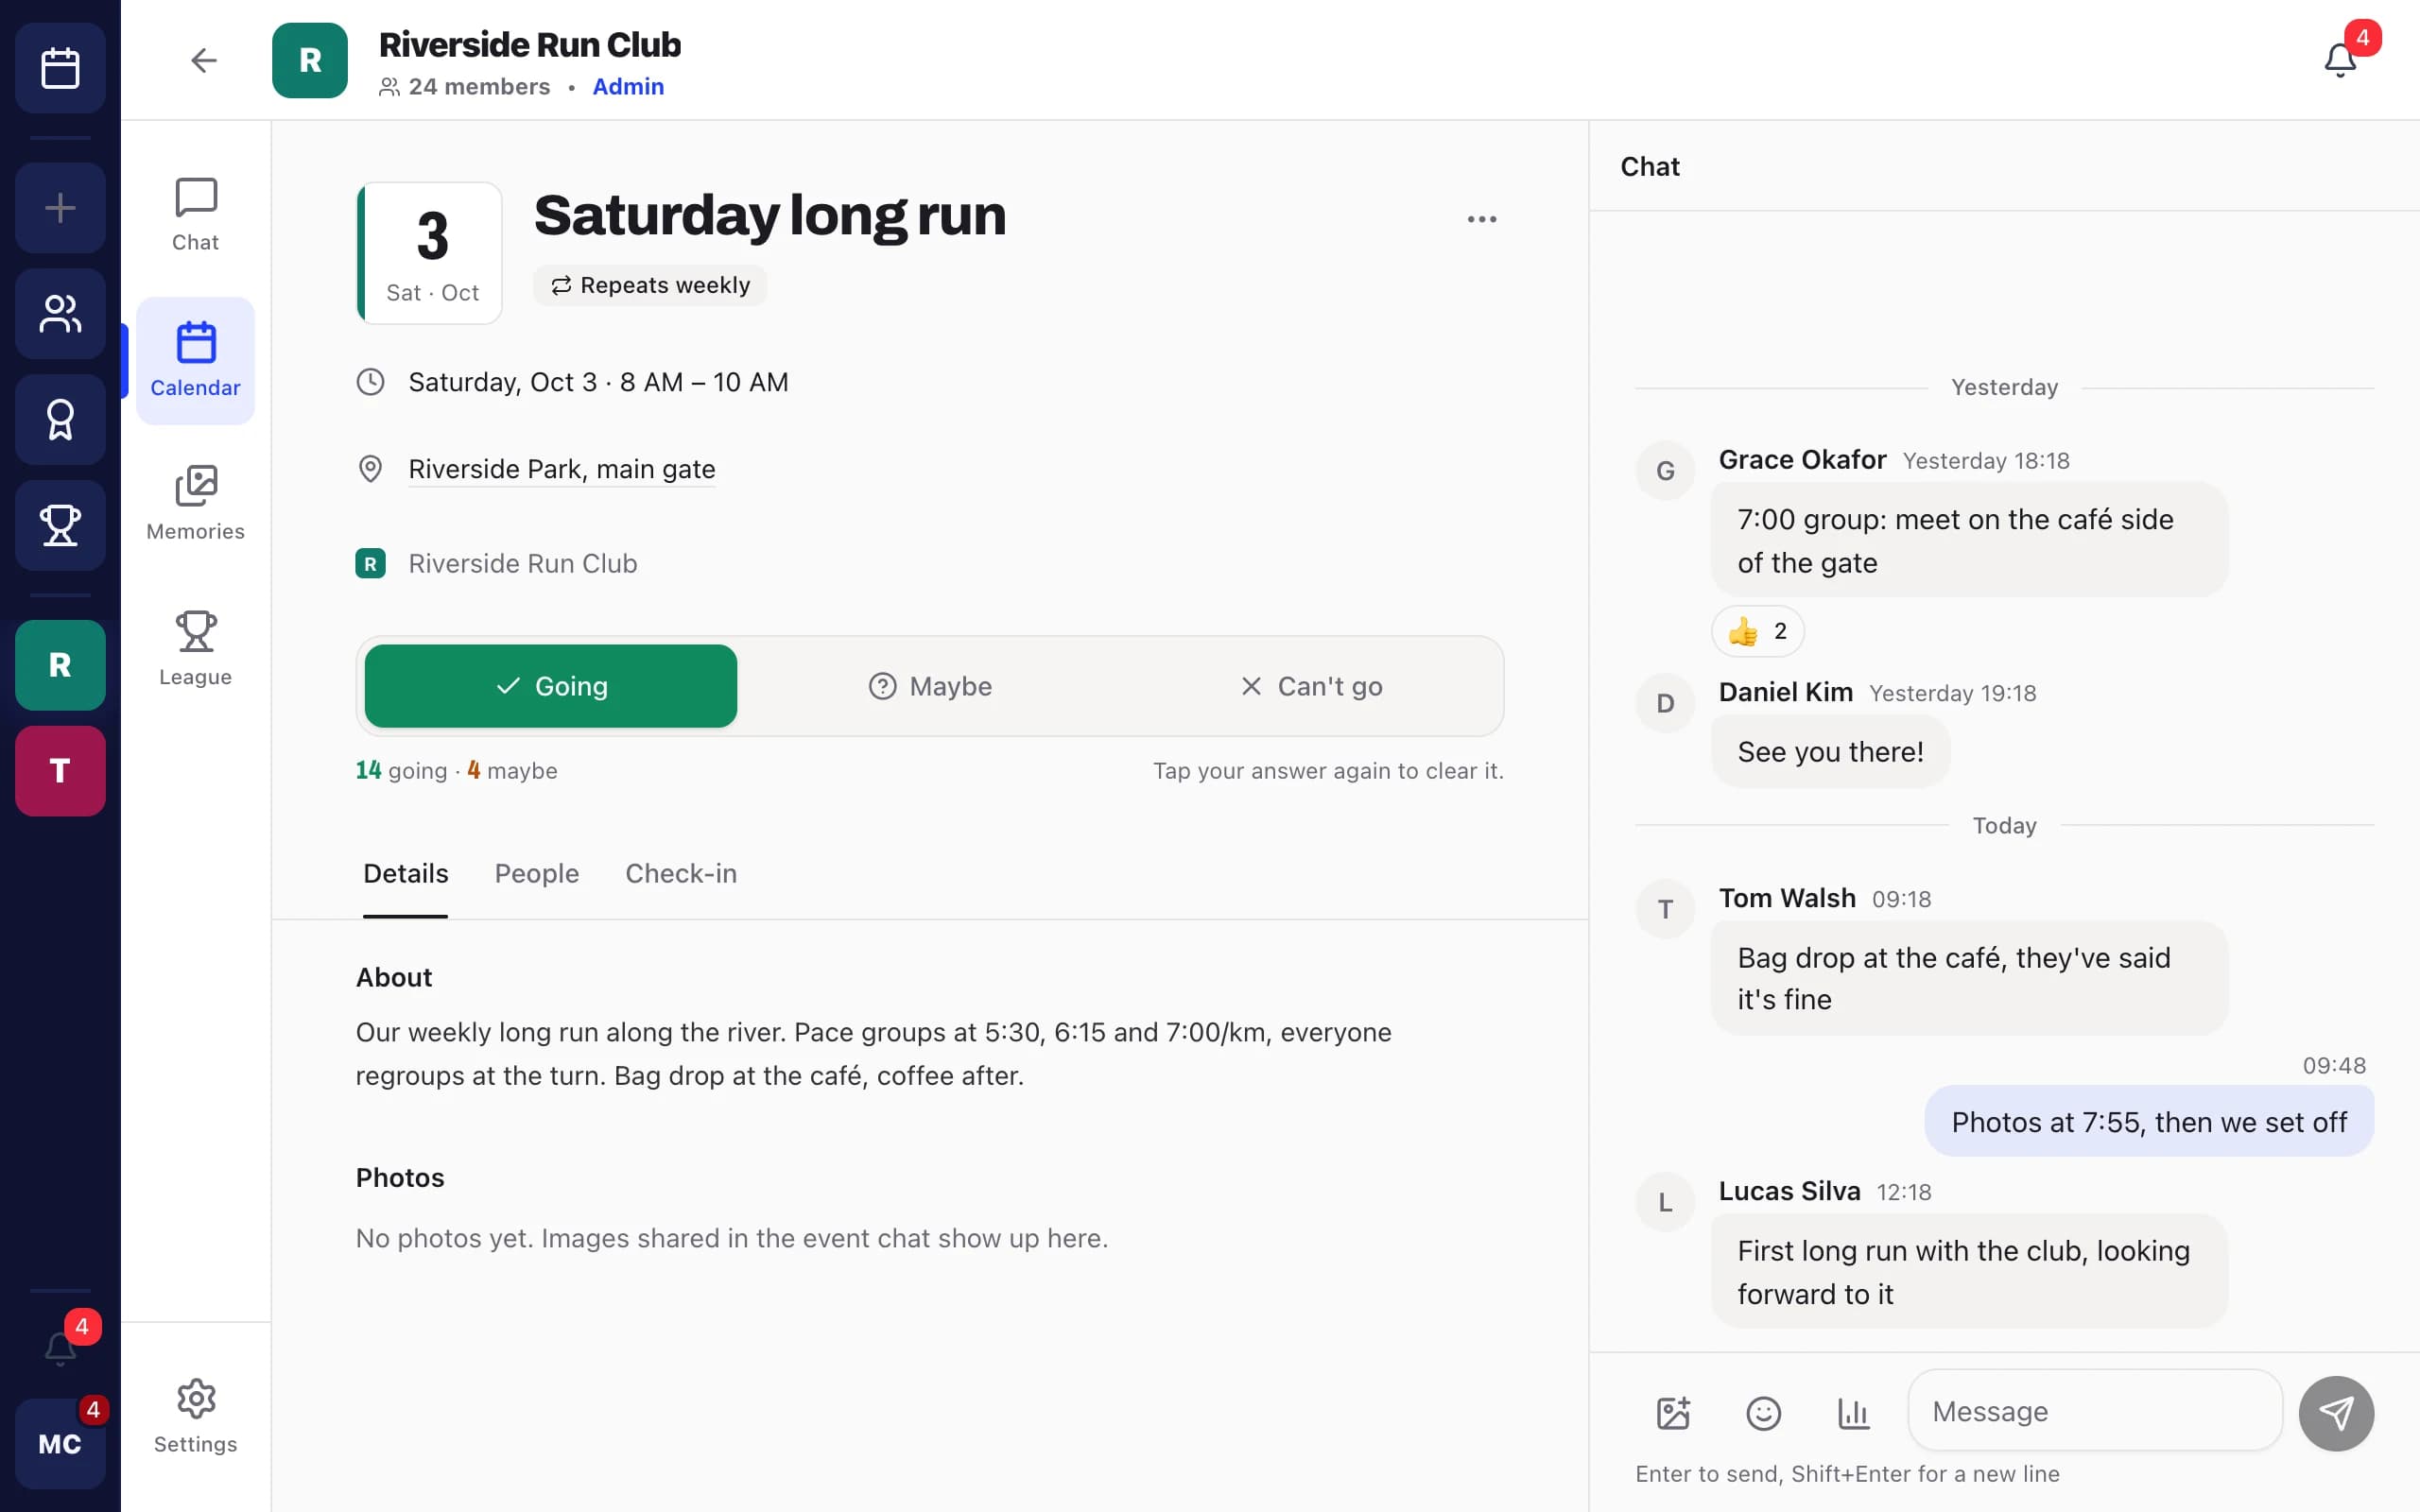The height and width of the screenshot is (1512, 2420).
Task: Open the trophy icon in dark rail
Action: click(x=60, y=525)
